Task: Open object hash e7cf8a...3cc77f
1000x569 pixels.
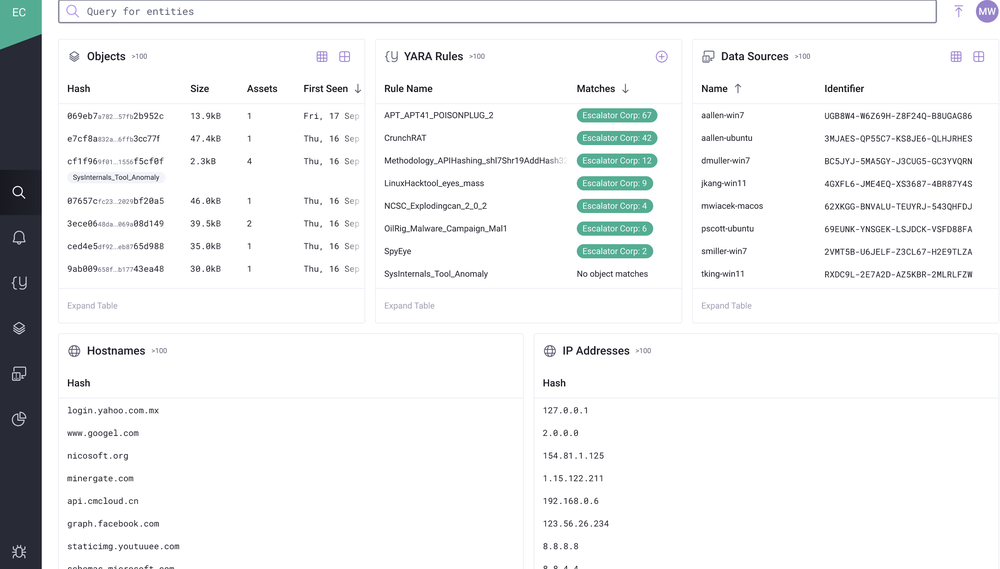Action: pyautogui.click(x=114, y=138)
